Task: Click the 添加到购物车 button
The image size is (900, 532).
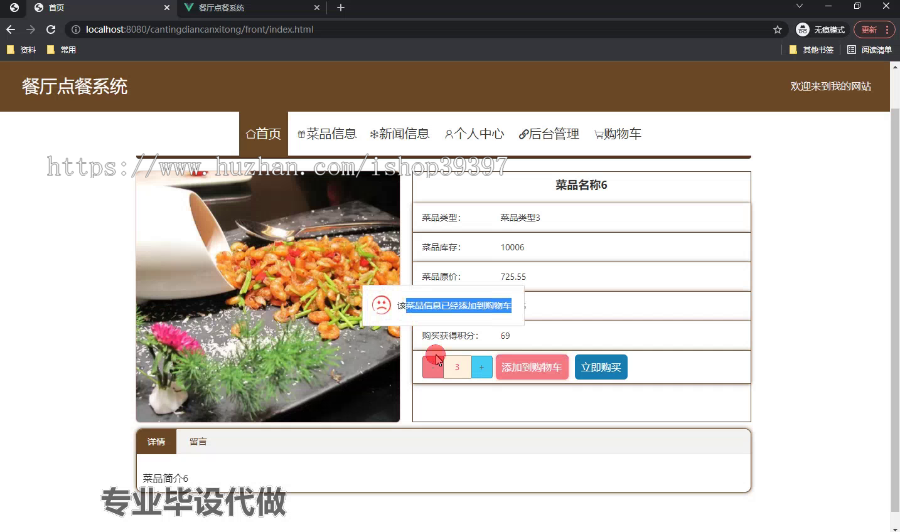Action: click(x=532, y=367)
